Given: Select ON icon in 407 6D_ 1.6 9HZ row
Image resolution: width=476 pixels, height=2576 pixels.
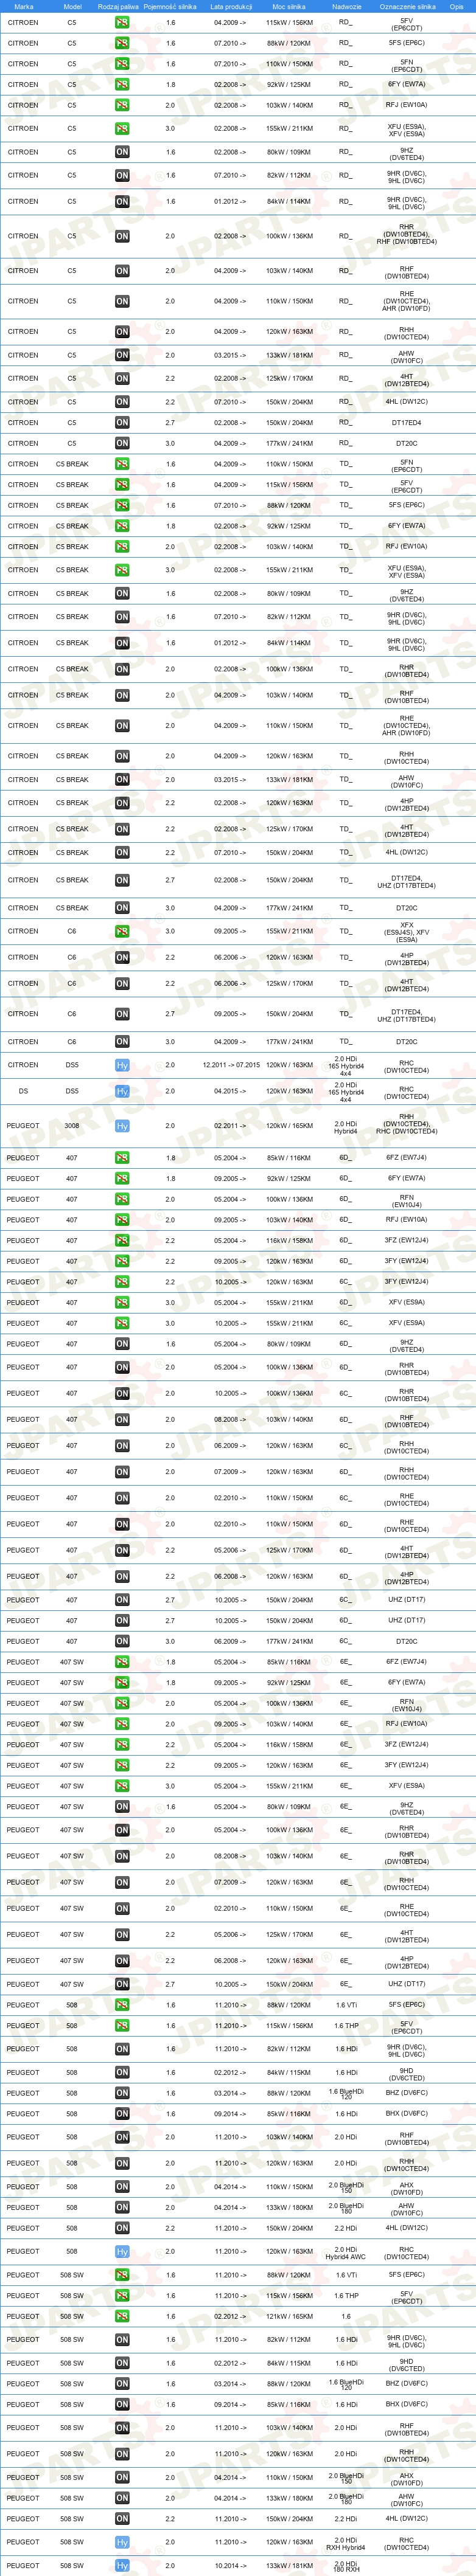Looking at the screenshot, I should pos(122,1345).
